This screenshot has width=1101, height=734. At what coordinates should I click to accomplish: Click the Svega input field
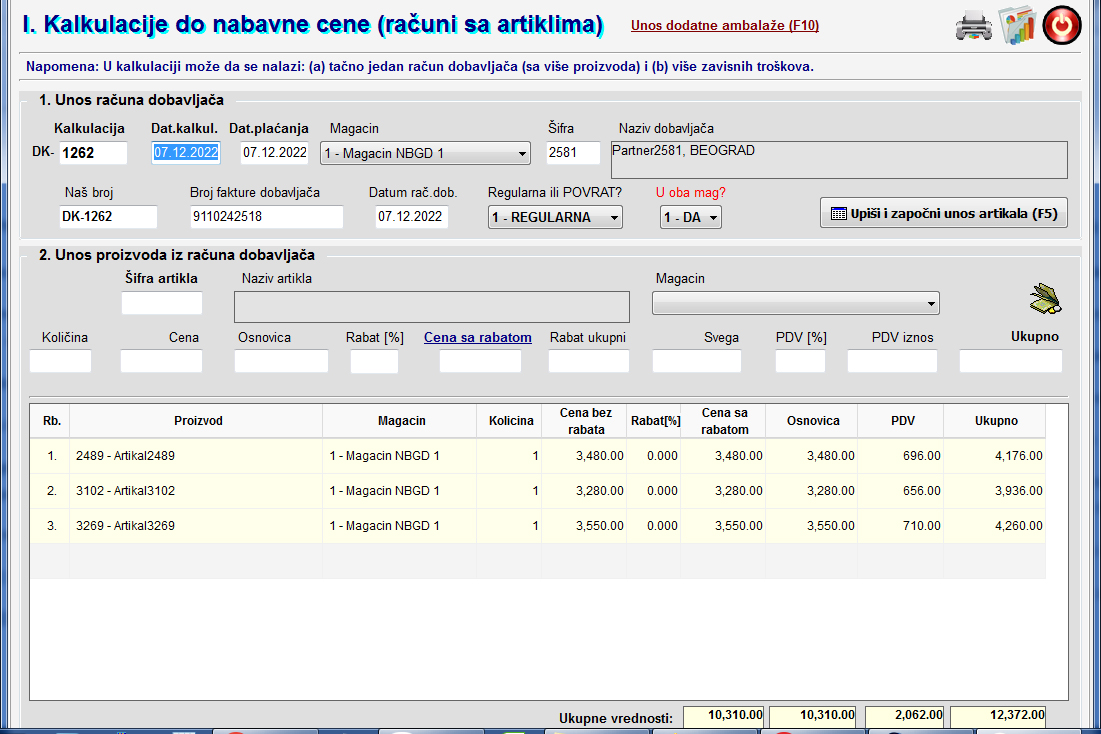[697, 361]
